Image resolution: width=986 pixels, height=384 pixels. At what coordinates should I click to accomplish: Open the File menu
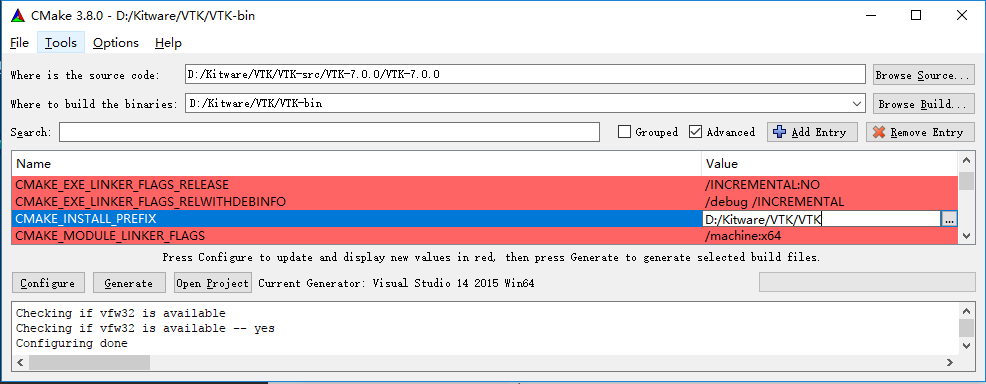[x=19, y=43]
